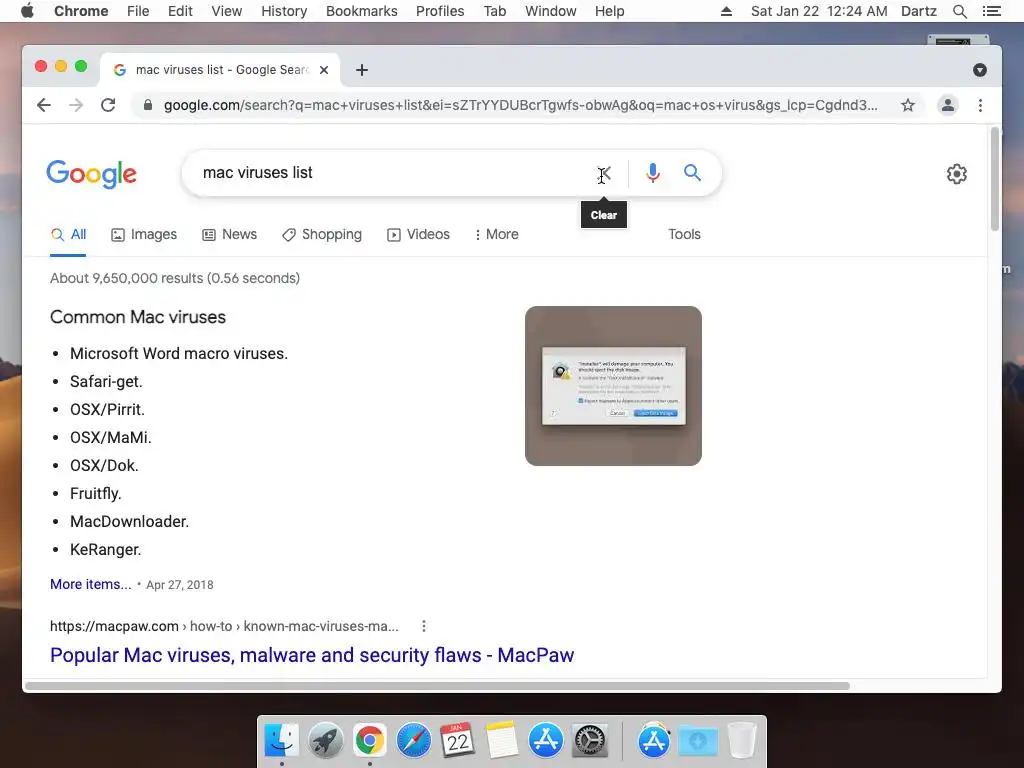Open Downloads folder in the Dock
The height and width of the screenshot is (768, 1024).
click(698, 741)
